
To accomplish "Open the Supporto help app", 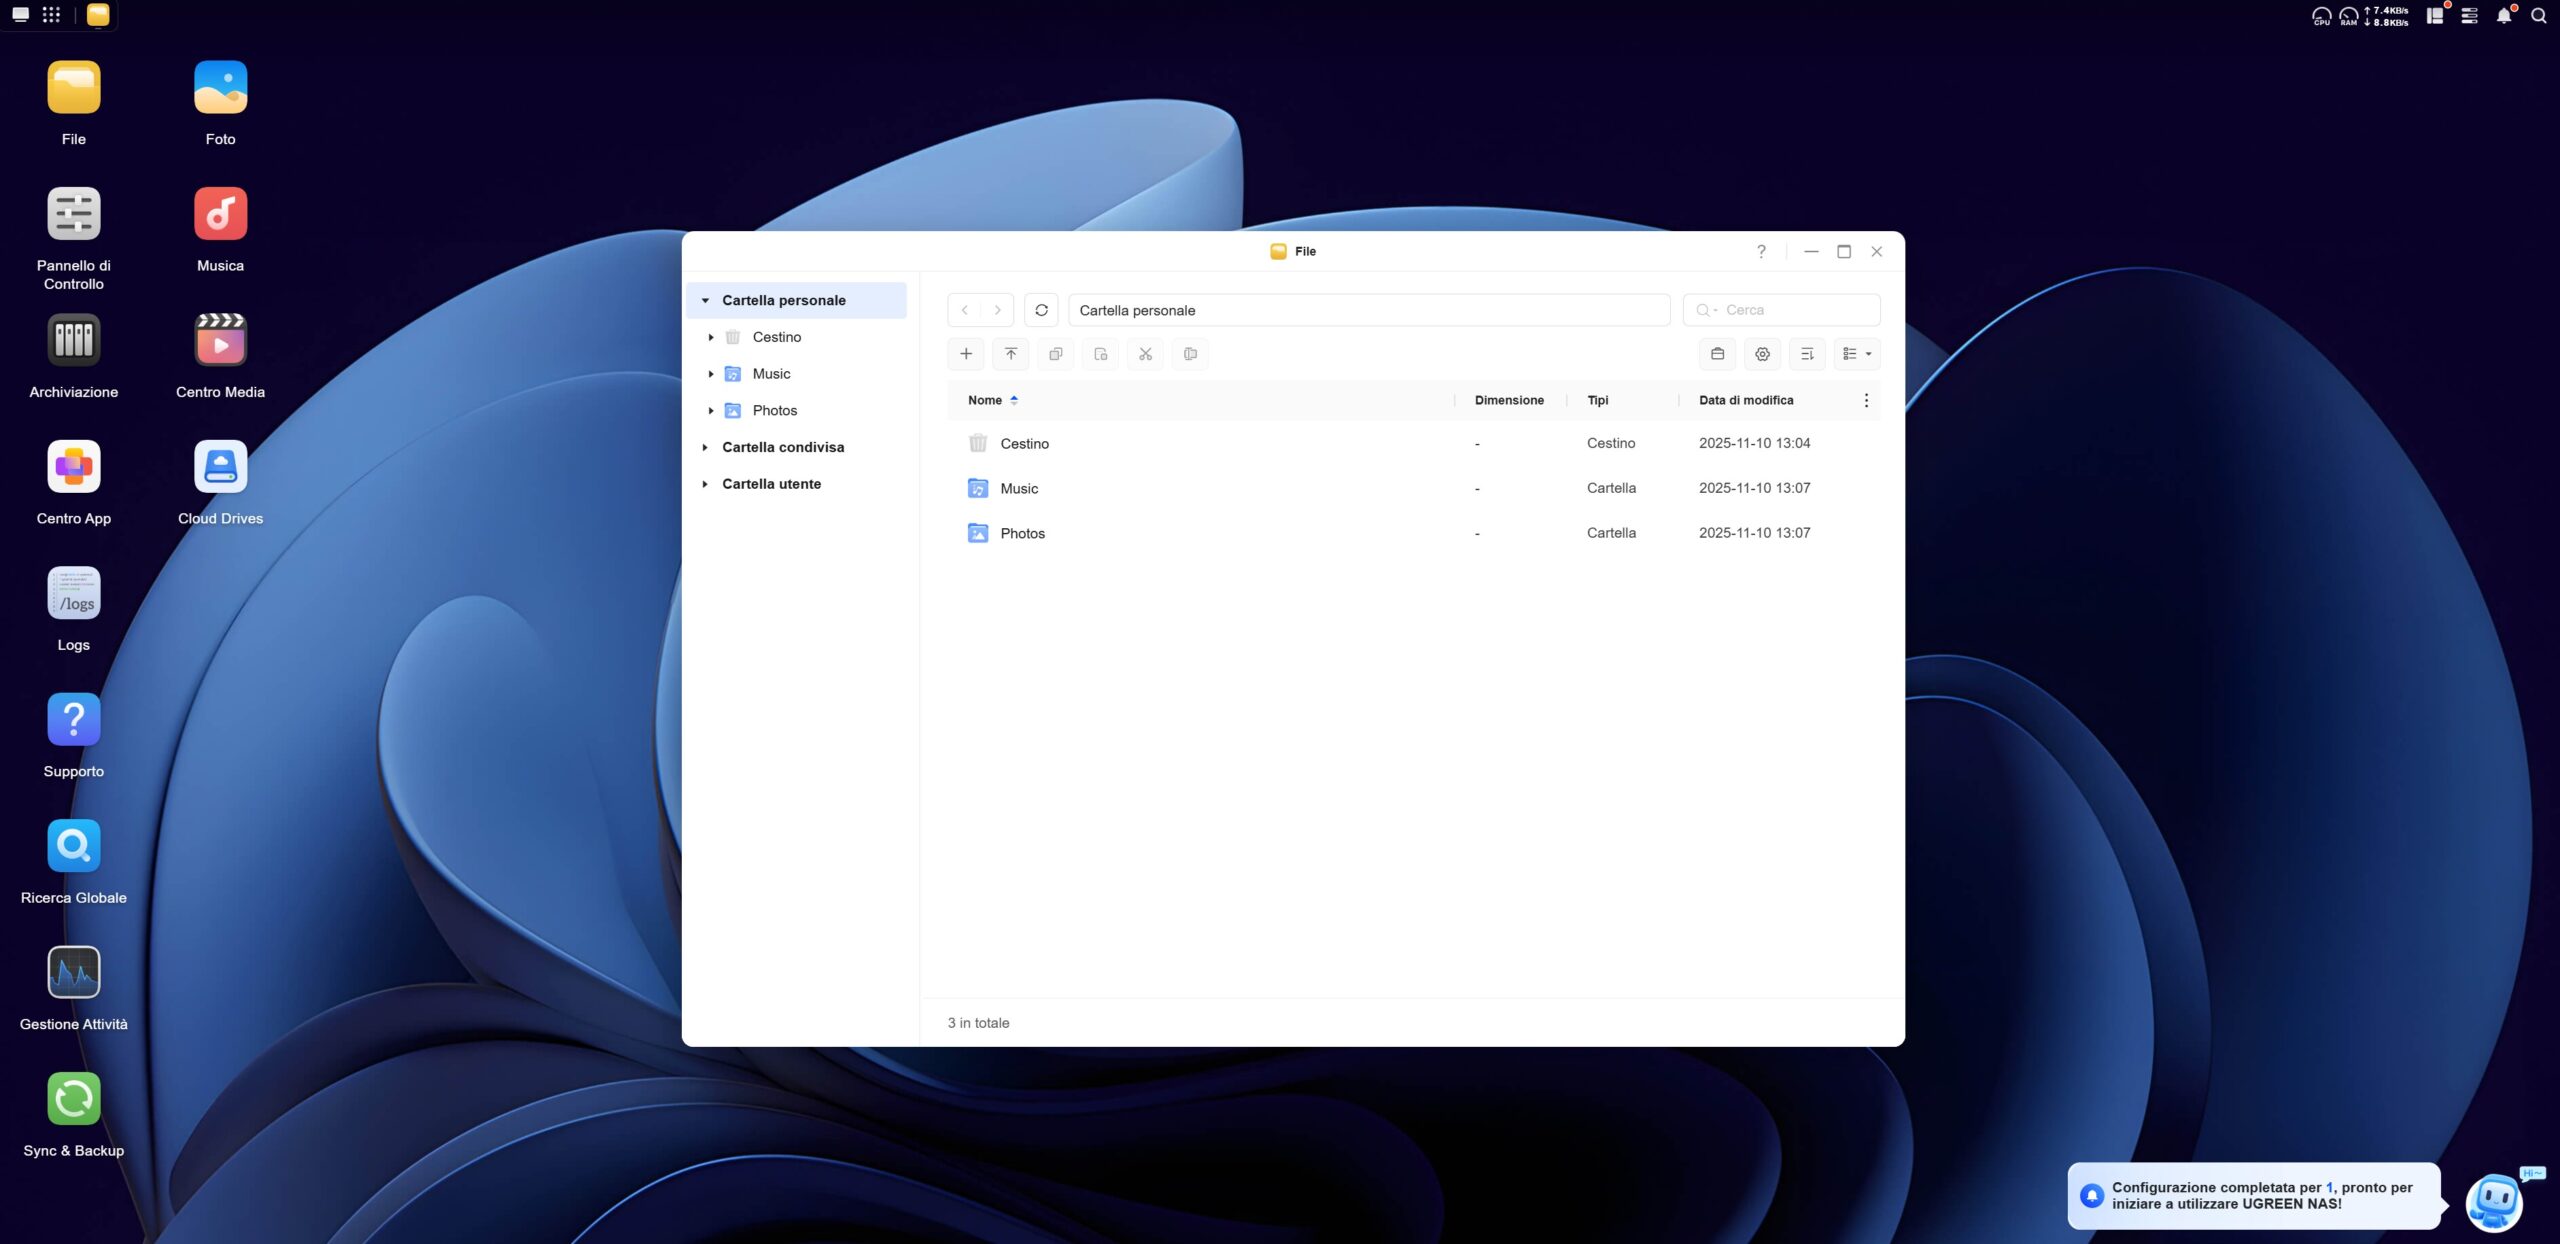I will point(73,720).
